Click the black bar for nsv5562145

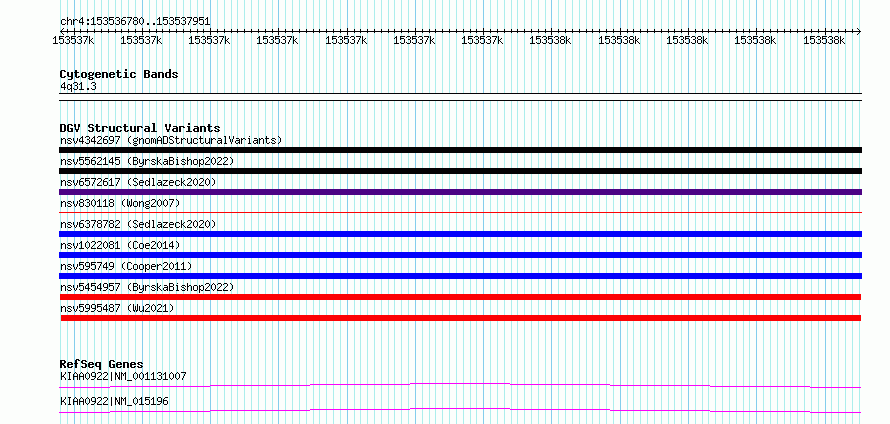(x=460, y=171)
